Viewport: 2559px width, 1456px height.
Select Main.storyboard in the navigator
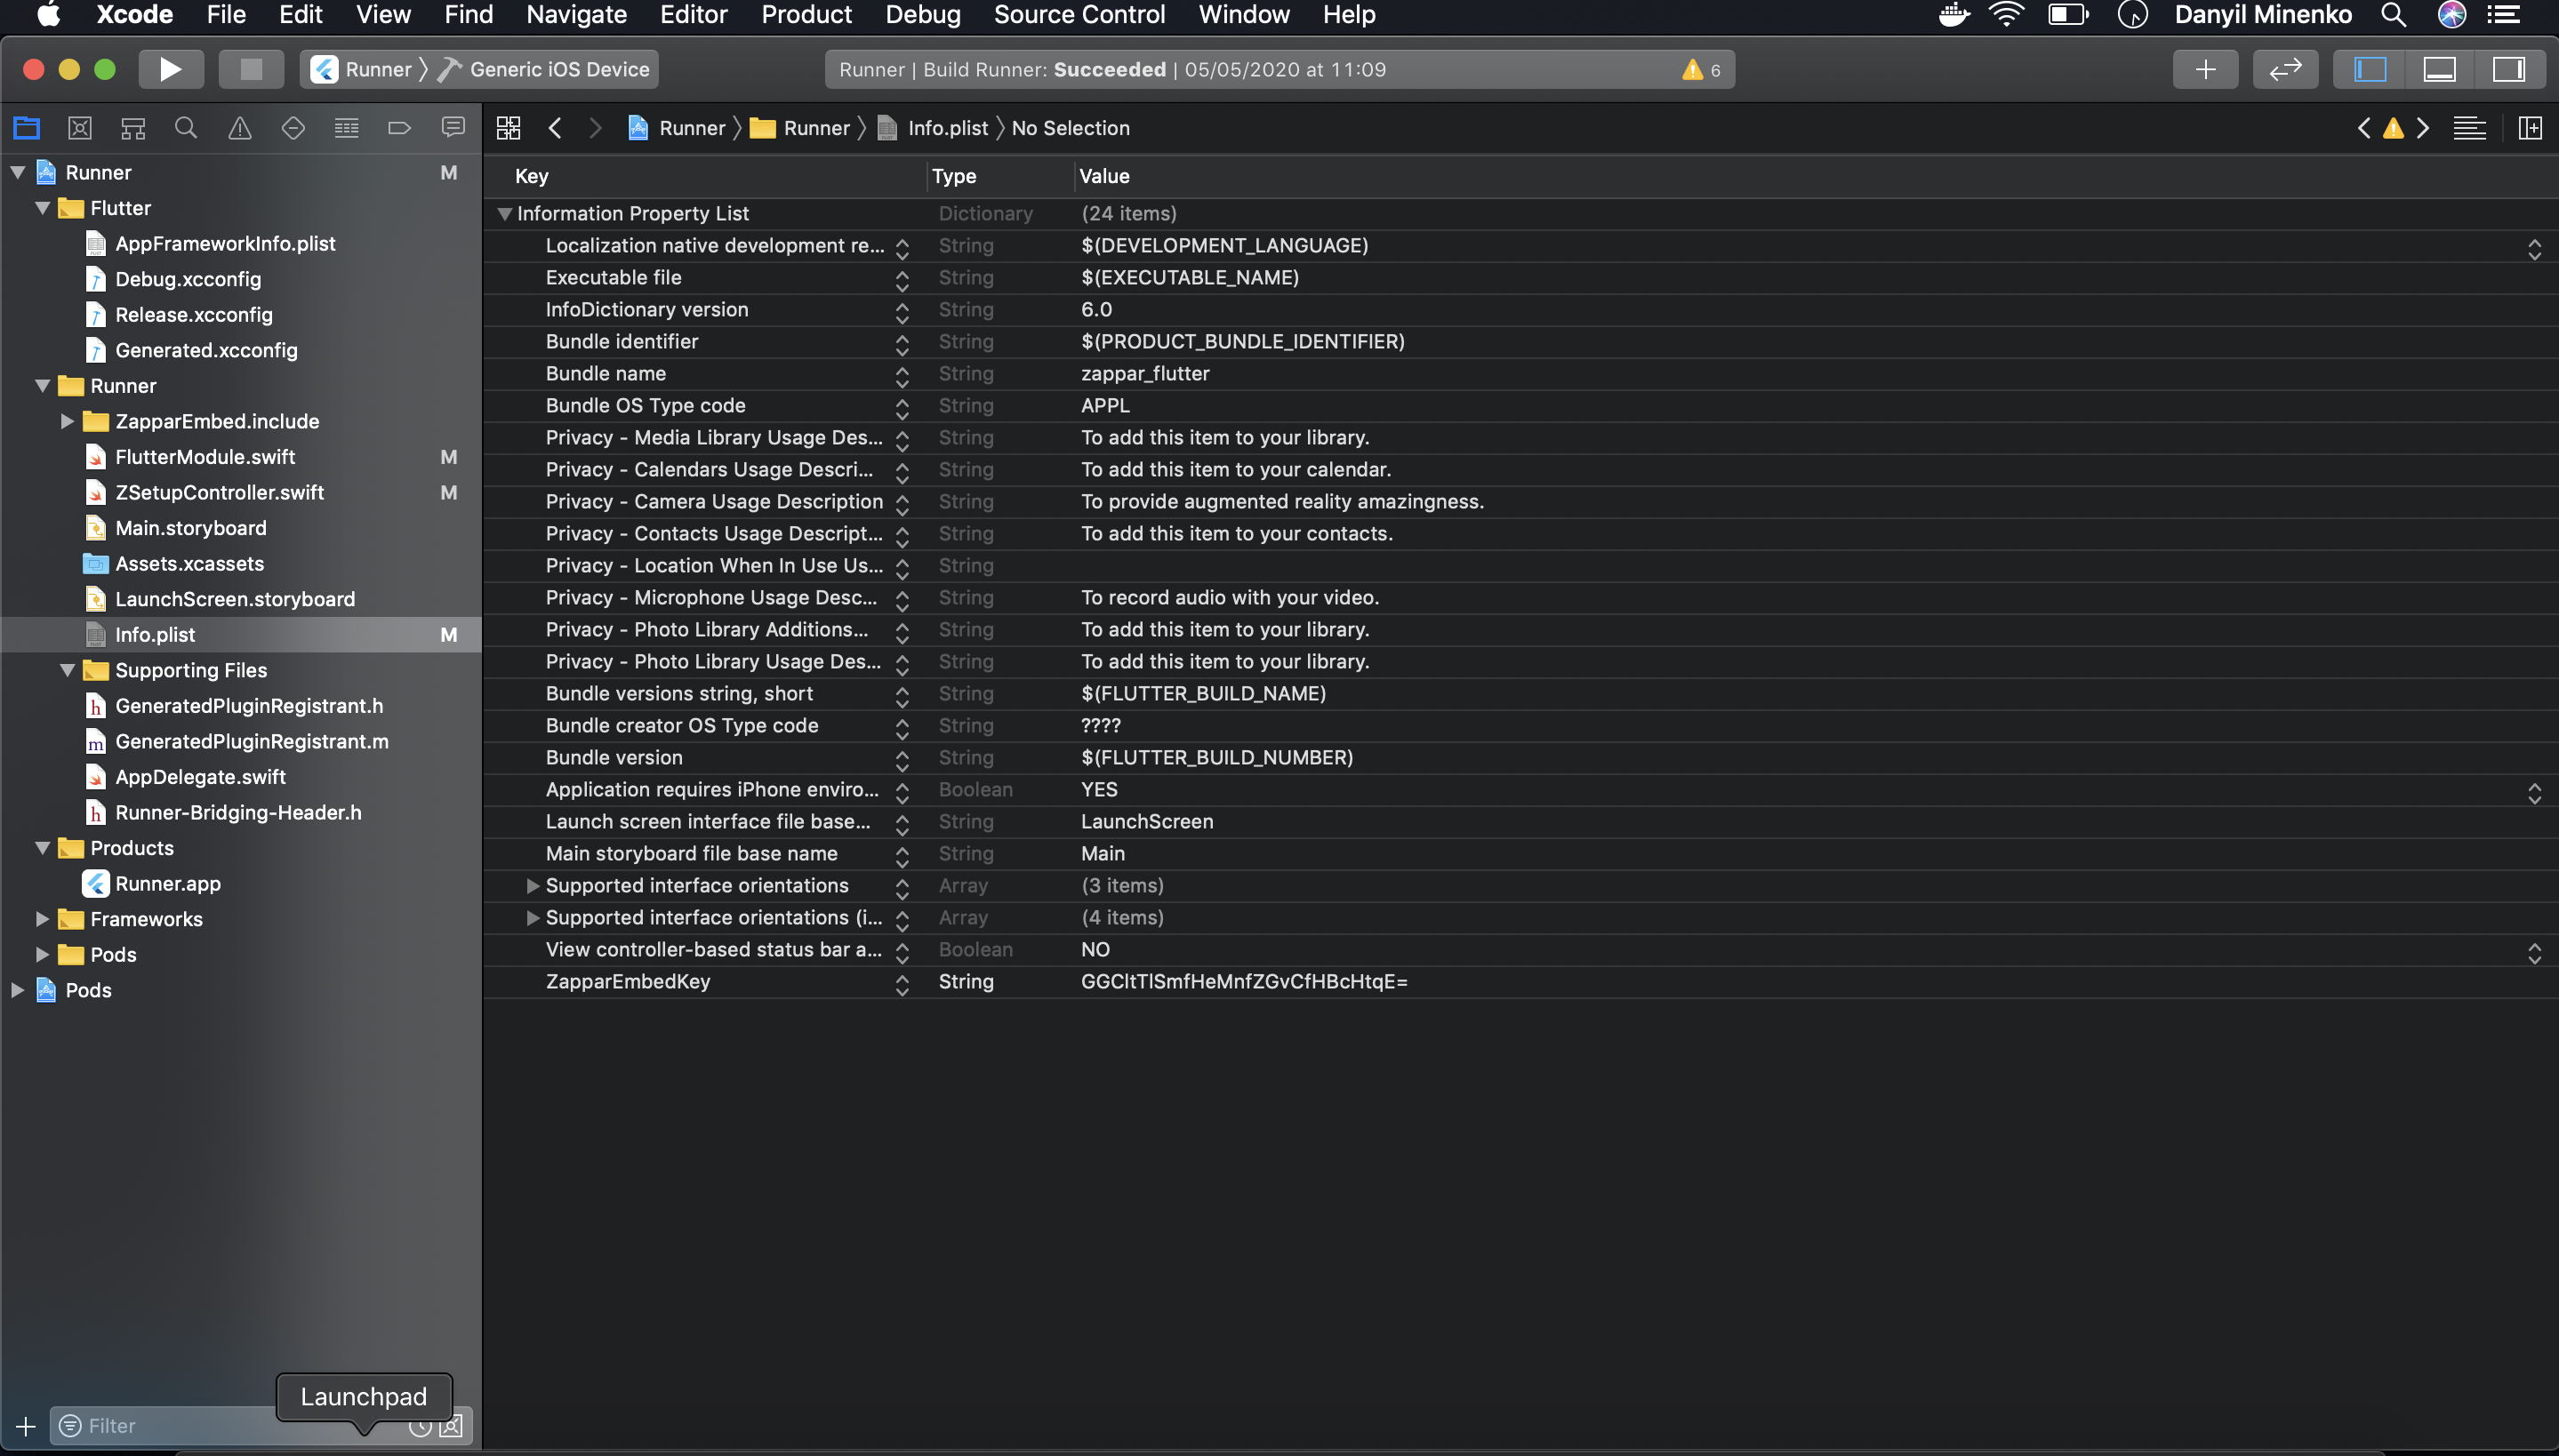(191, 528)
